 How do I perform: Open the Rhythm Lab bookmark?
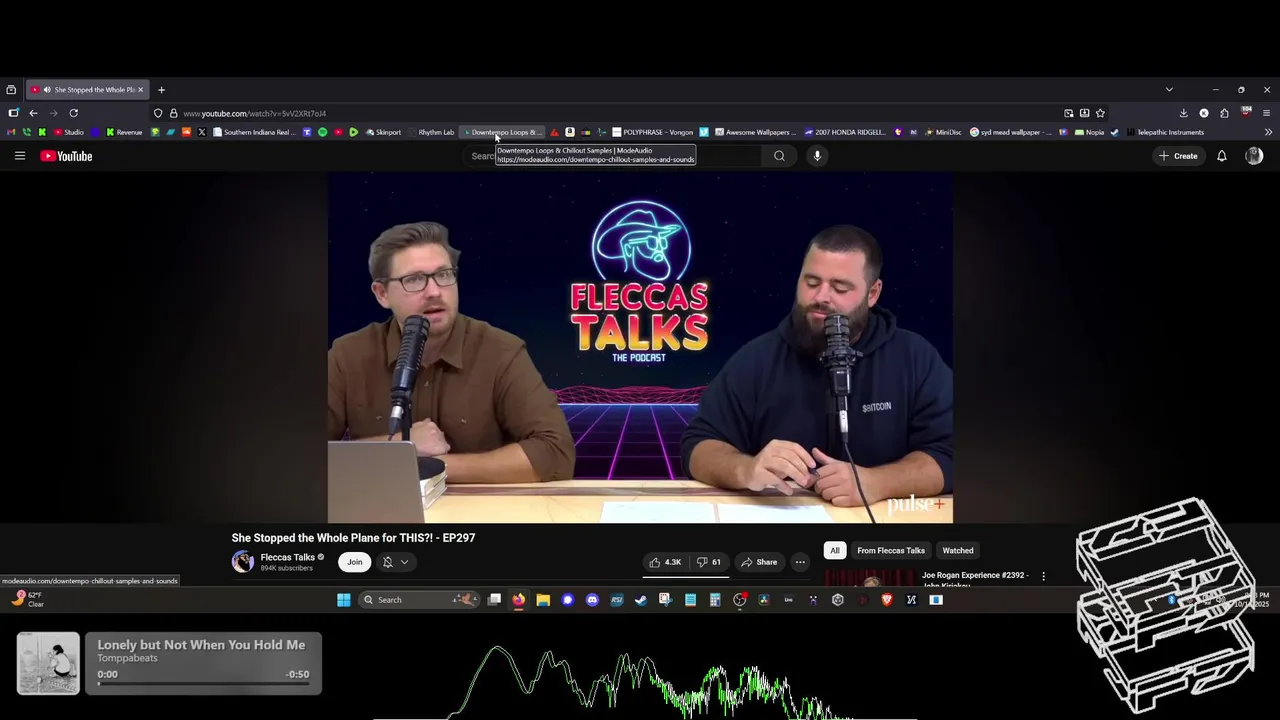point(431,132)
